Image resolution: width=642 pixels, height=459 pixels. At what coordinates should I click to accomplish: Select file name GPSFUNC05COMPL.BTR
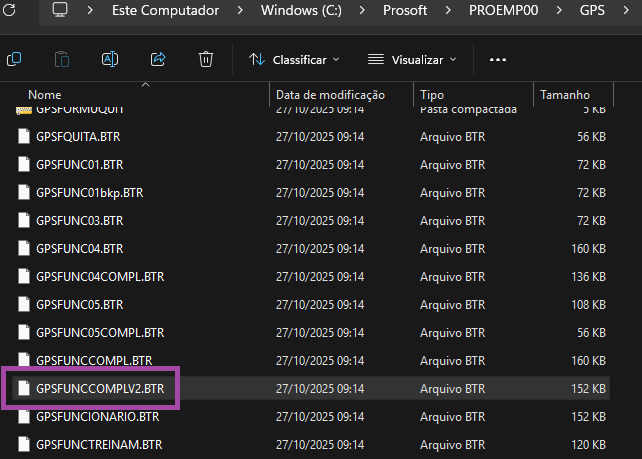100,332
